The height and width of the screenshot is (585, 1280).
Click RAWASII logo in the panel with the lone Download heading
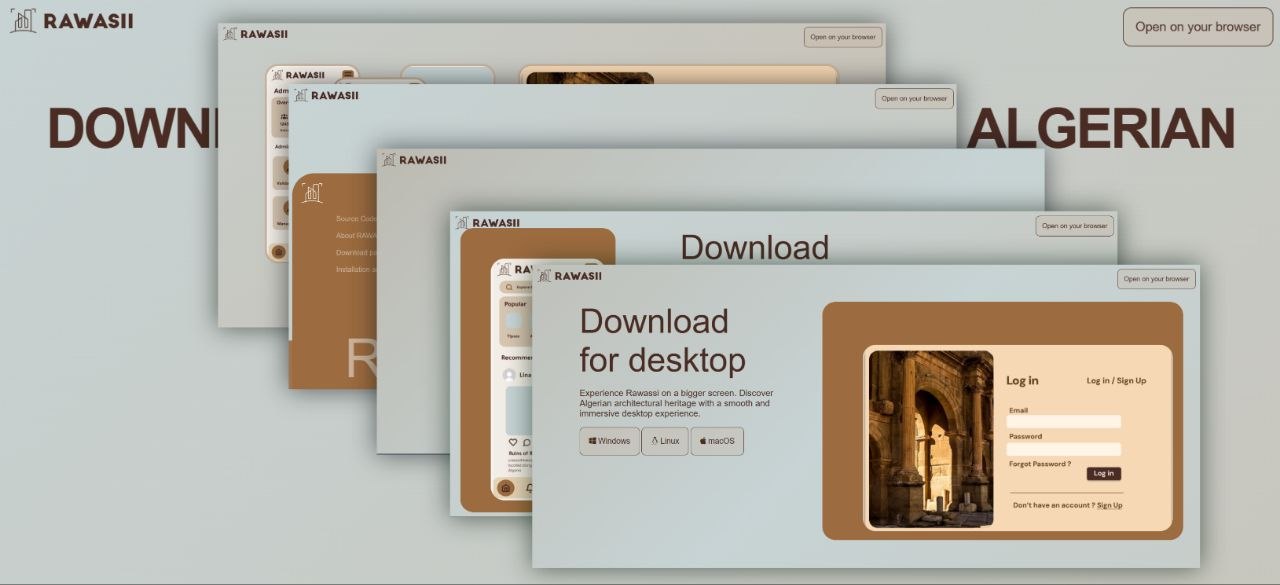click(488, 223)
